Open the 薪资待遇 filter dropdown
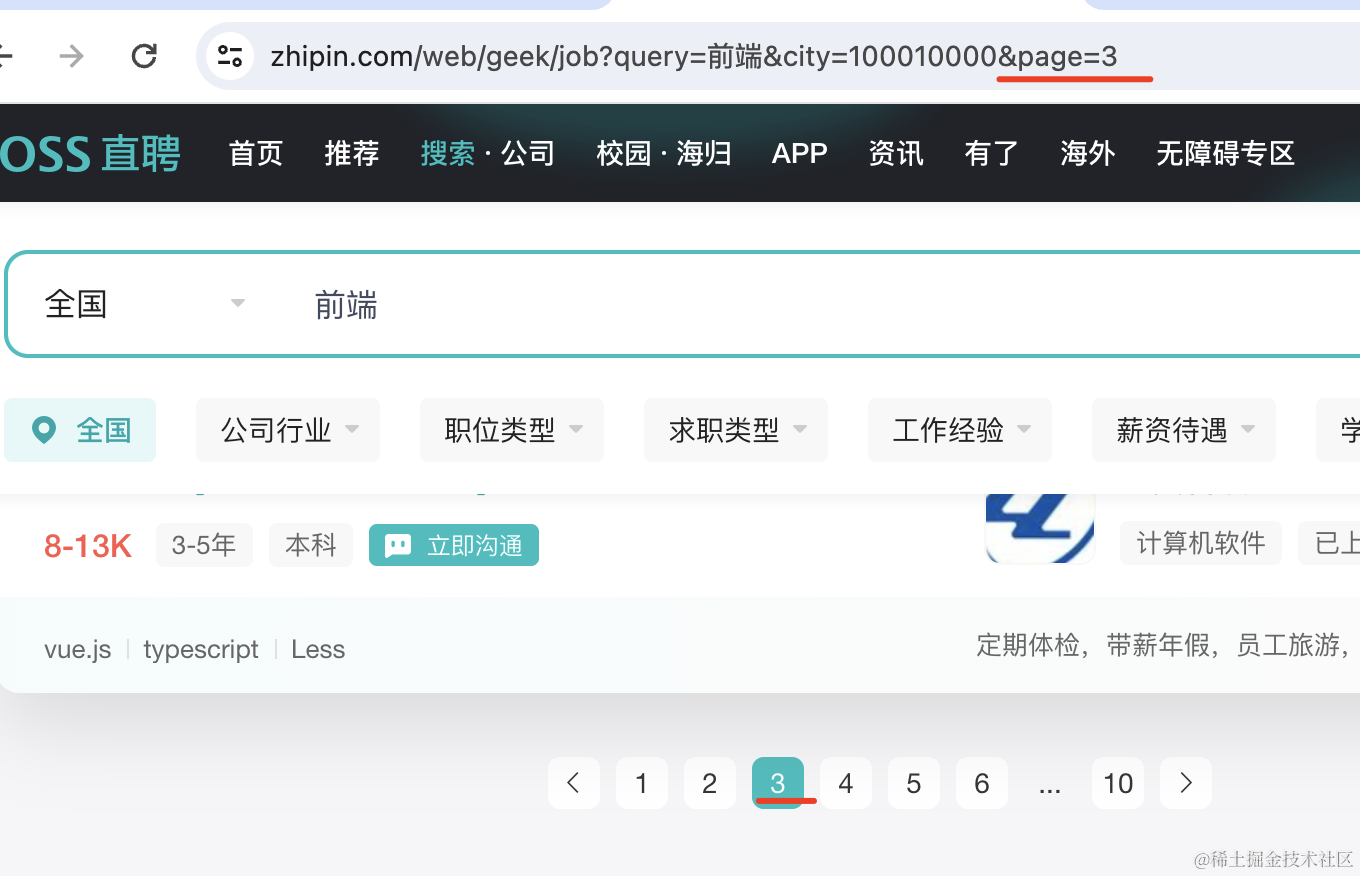1360x876 pixels. (x=1184, y=430)
